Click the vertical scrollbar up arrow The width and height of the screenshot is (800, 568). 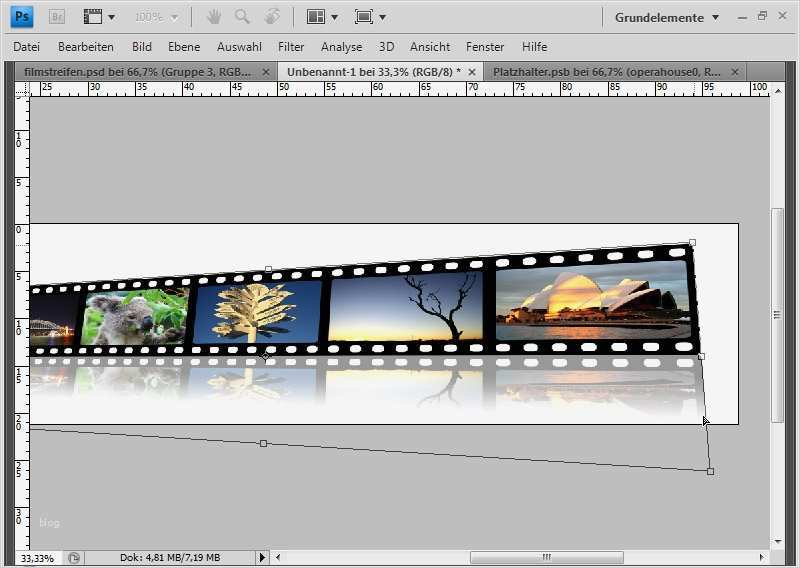coord(778,91)
